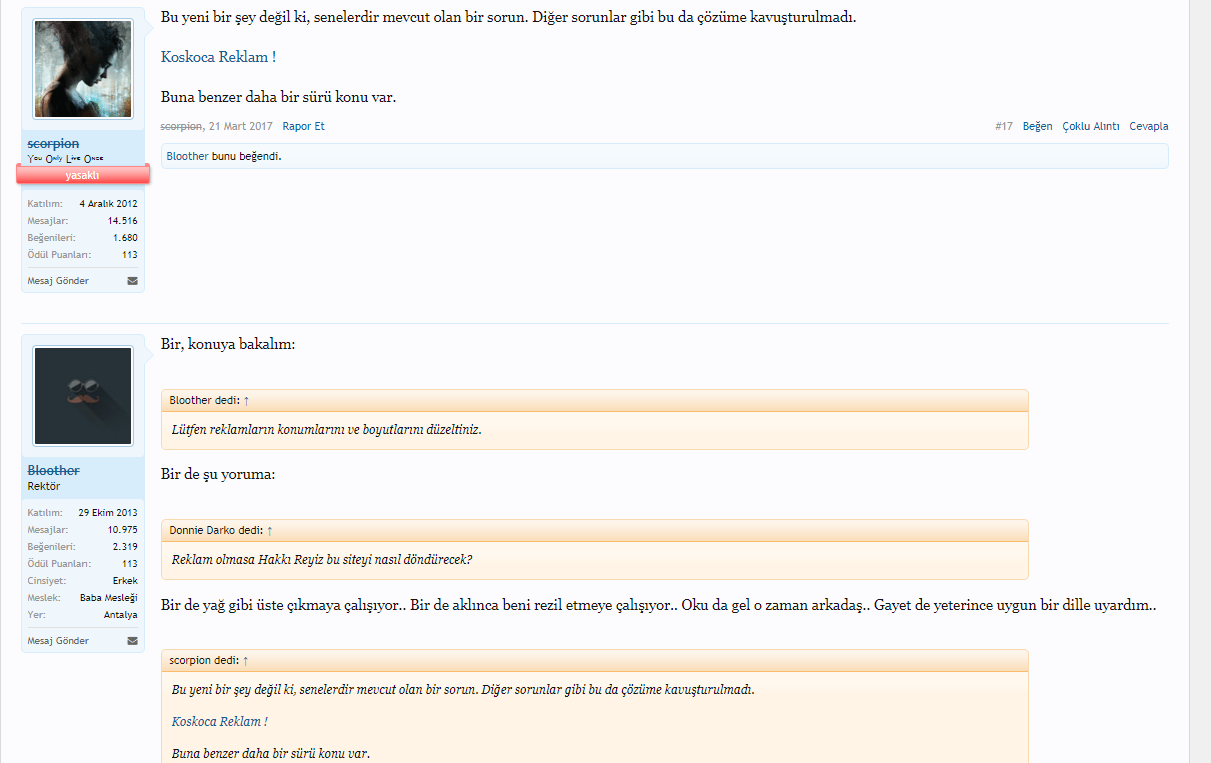Click Bloother's join date '29 Ekim 2013'
Screen dimensions: 1211x763
[x=108, y=512]
